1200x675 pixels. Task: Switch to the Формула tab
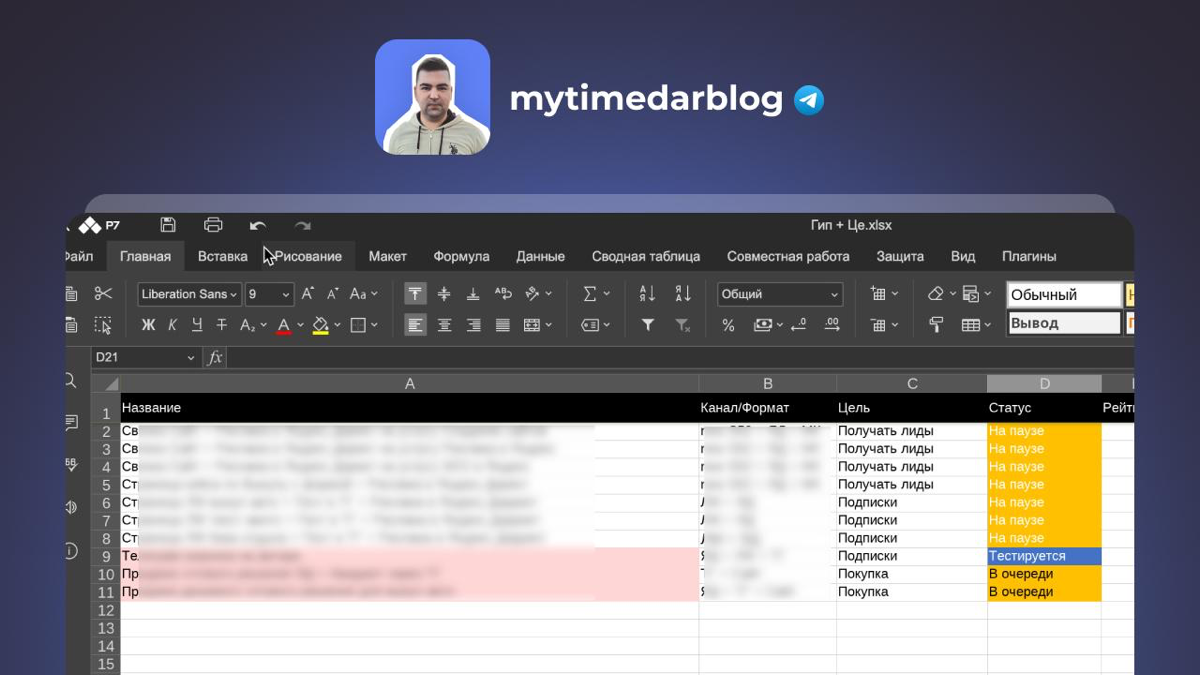[x=461, y=256]
